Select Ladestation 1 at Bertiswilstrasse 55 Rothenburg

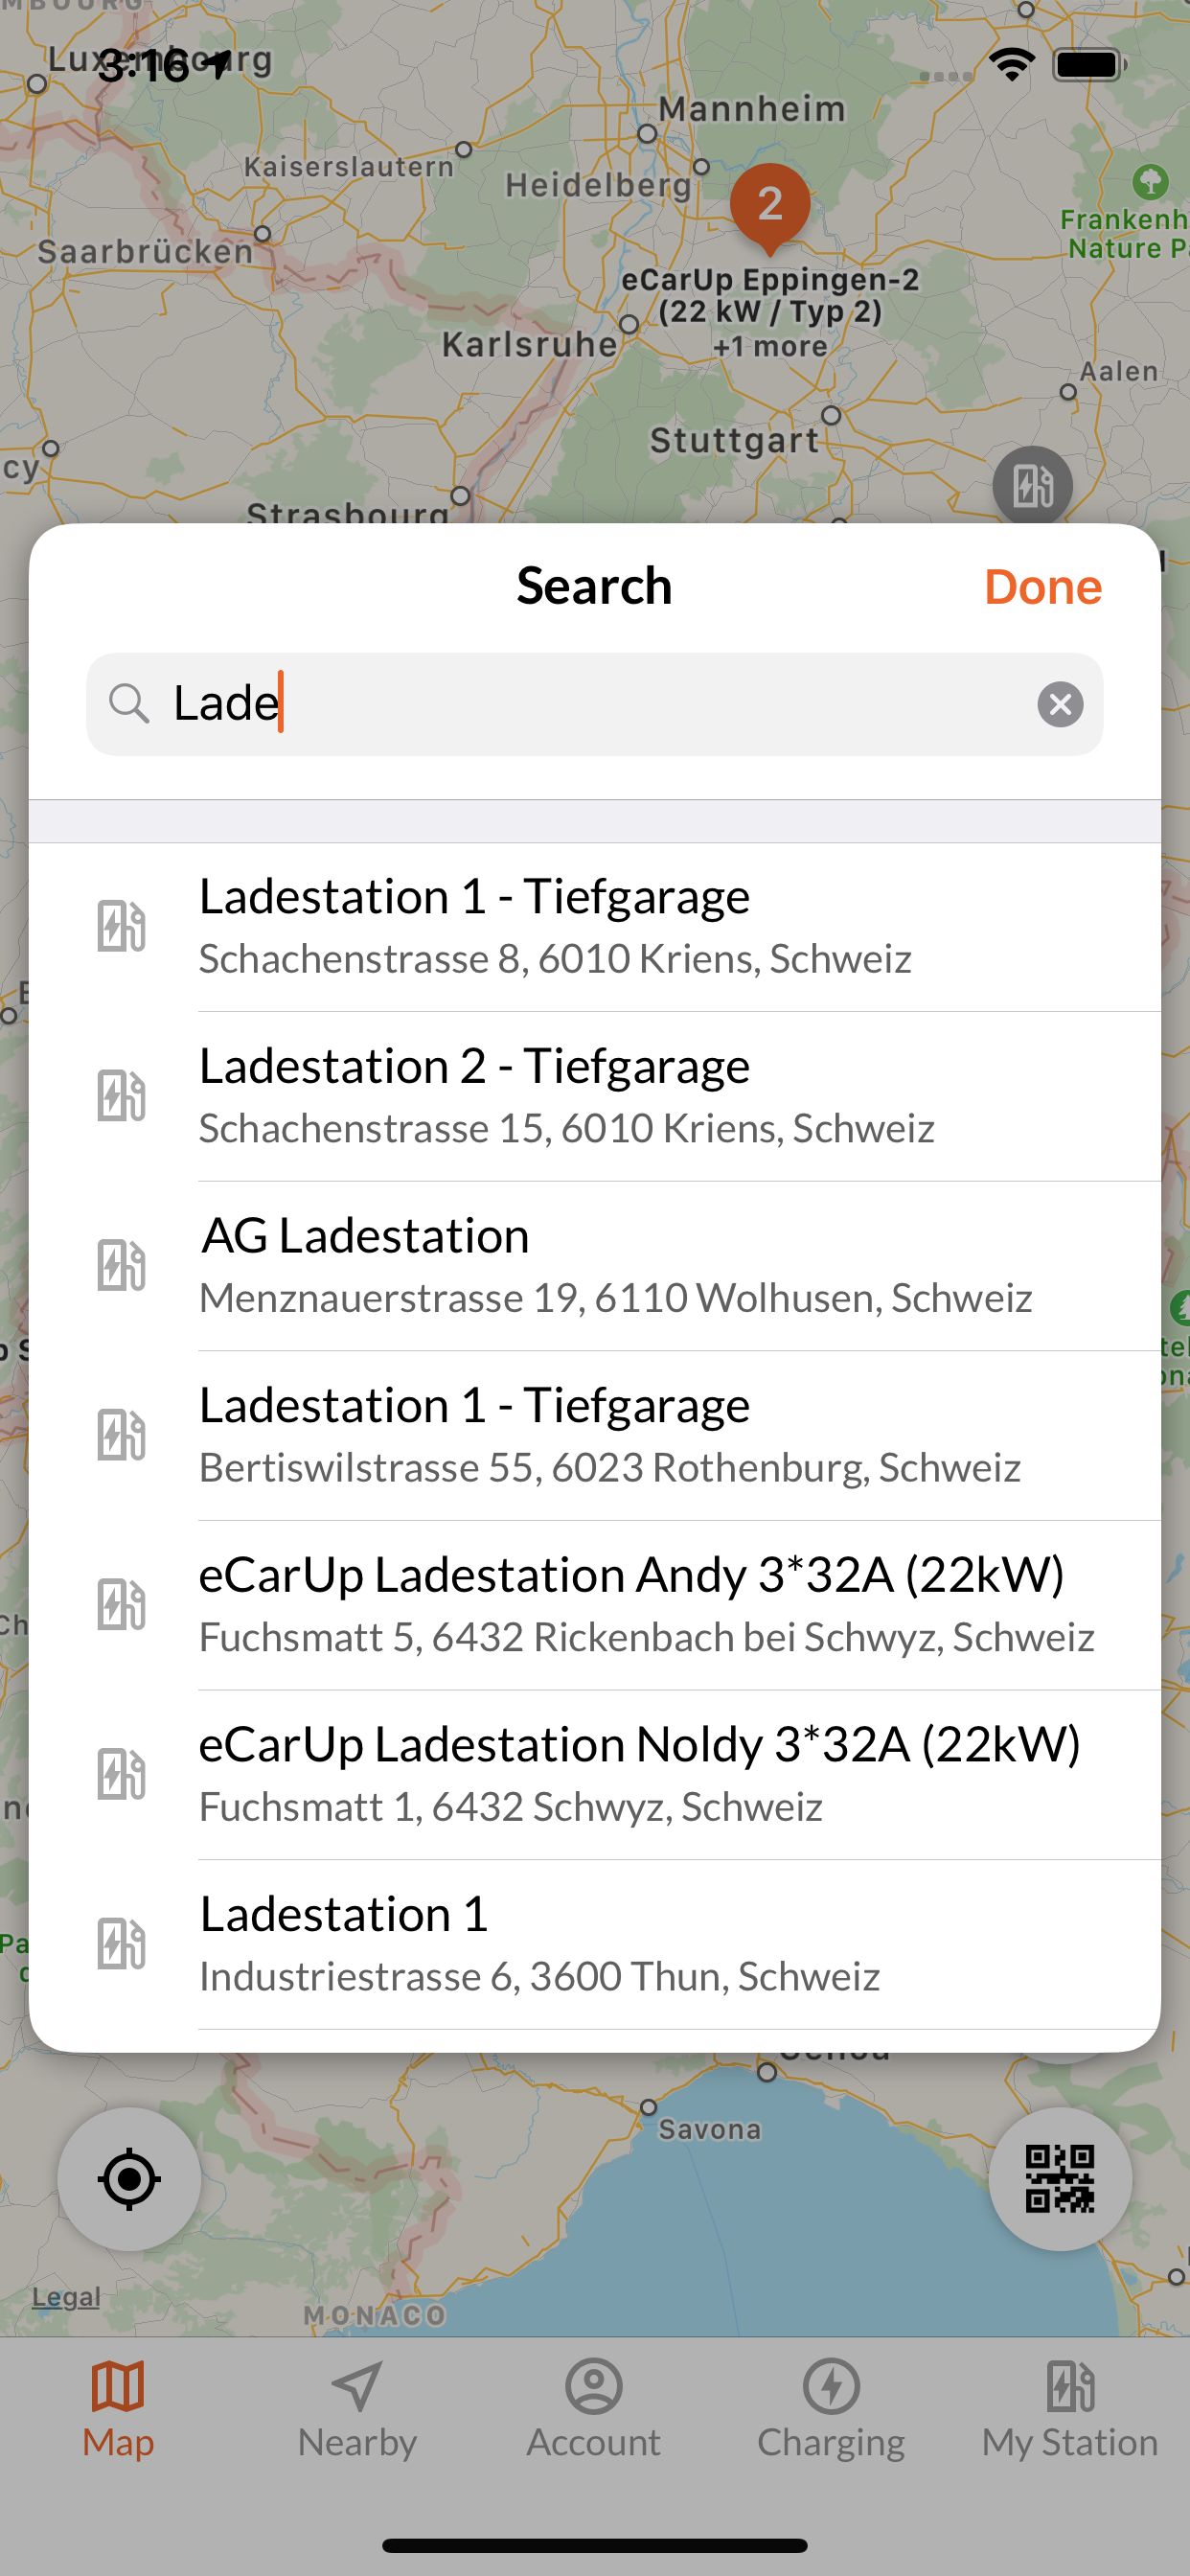click(x=595, y=1436)
